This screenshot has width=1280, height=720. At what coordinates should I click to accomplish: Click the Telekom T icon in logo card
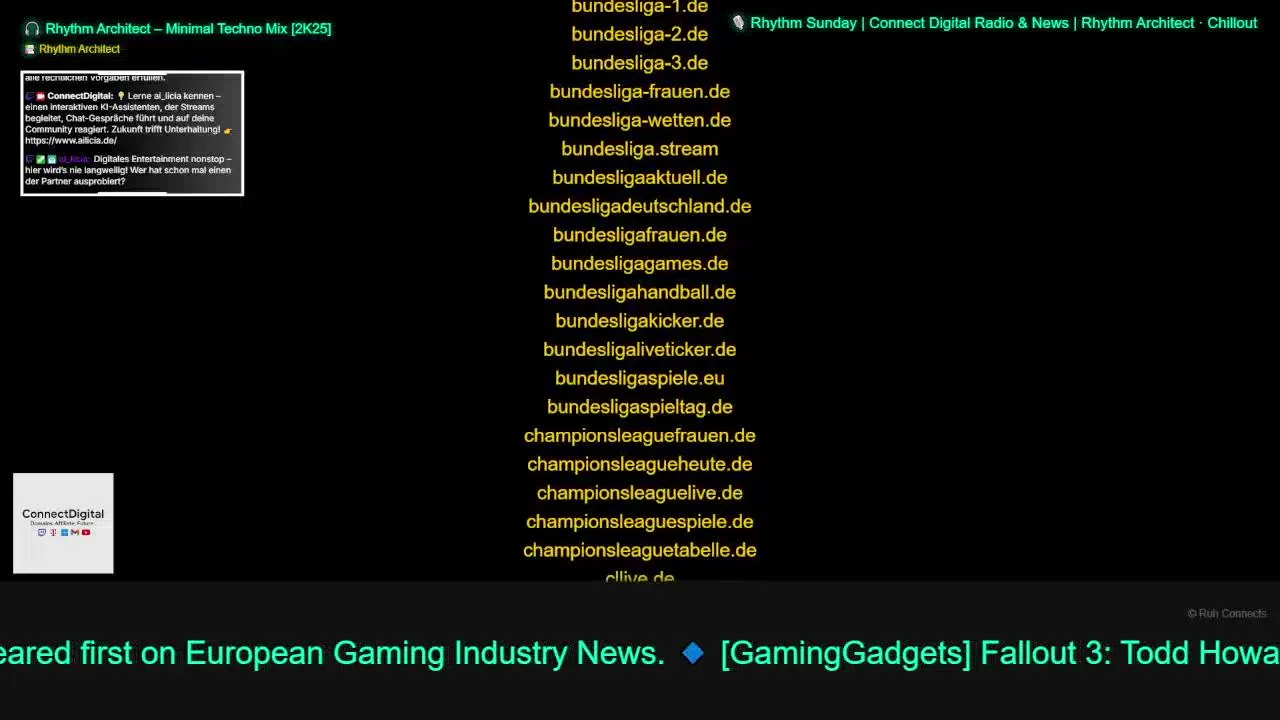(53, 532)
